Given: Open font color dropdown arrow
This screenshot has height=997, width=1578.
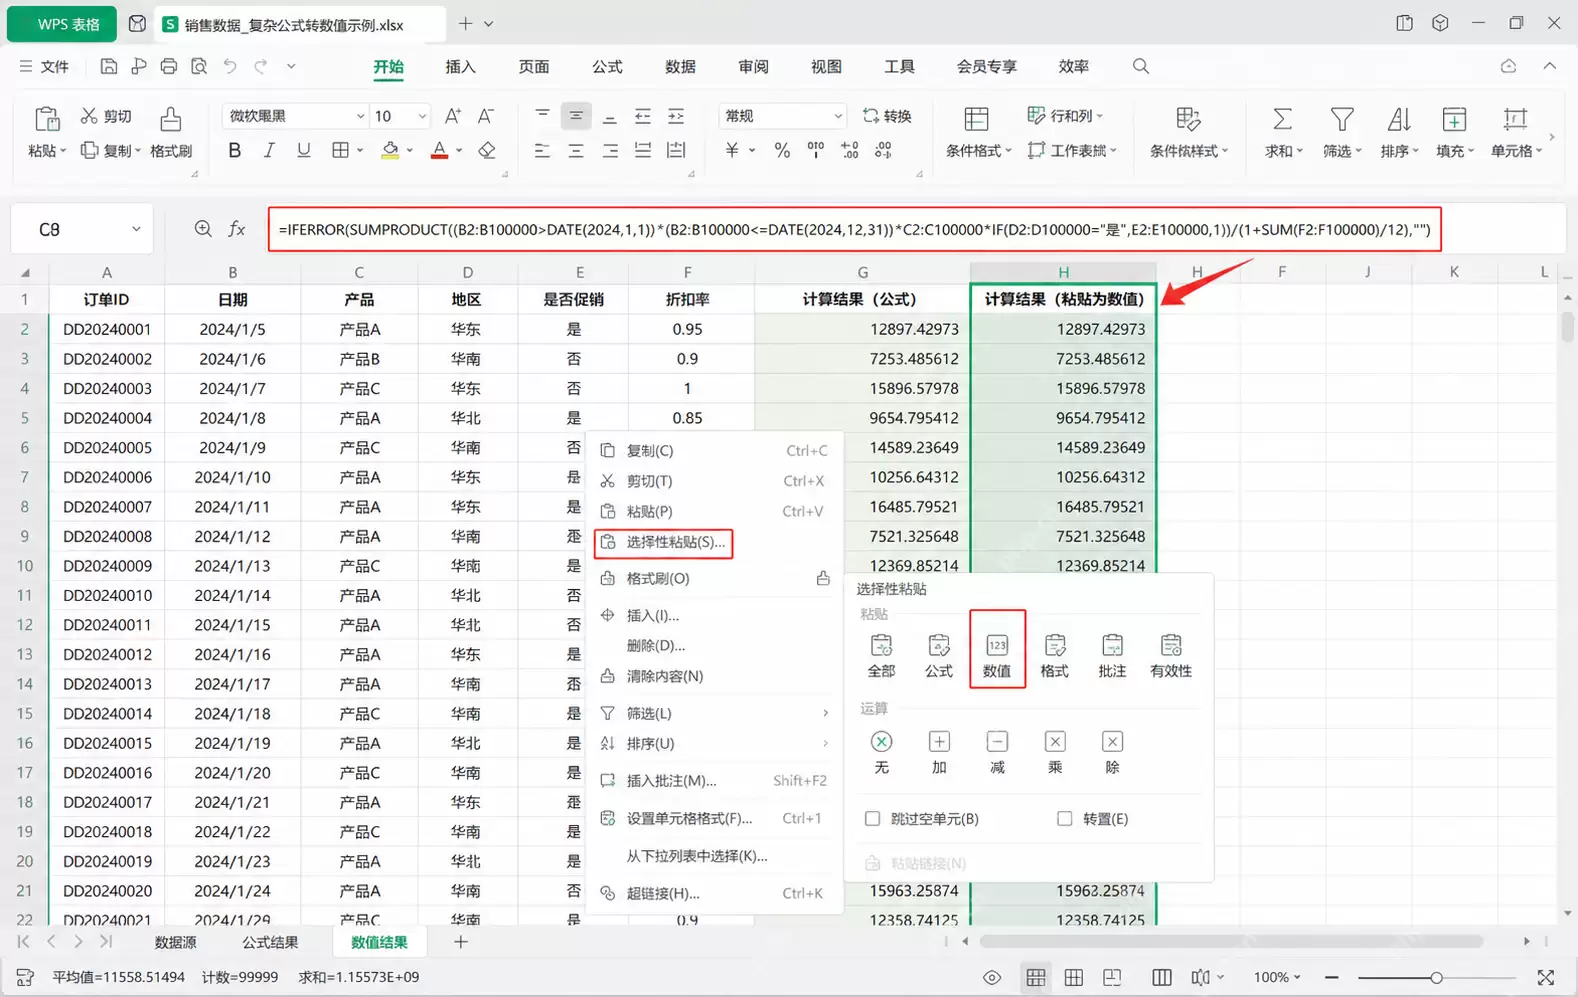Looking at the screenshot, I should coord(459,150).
